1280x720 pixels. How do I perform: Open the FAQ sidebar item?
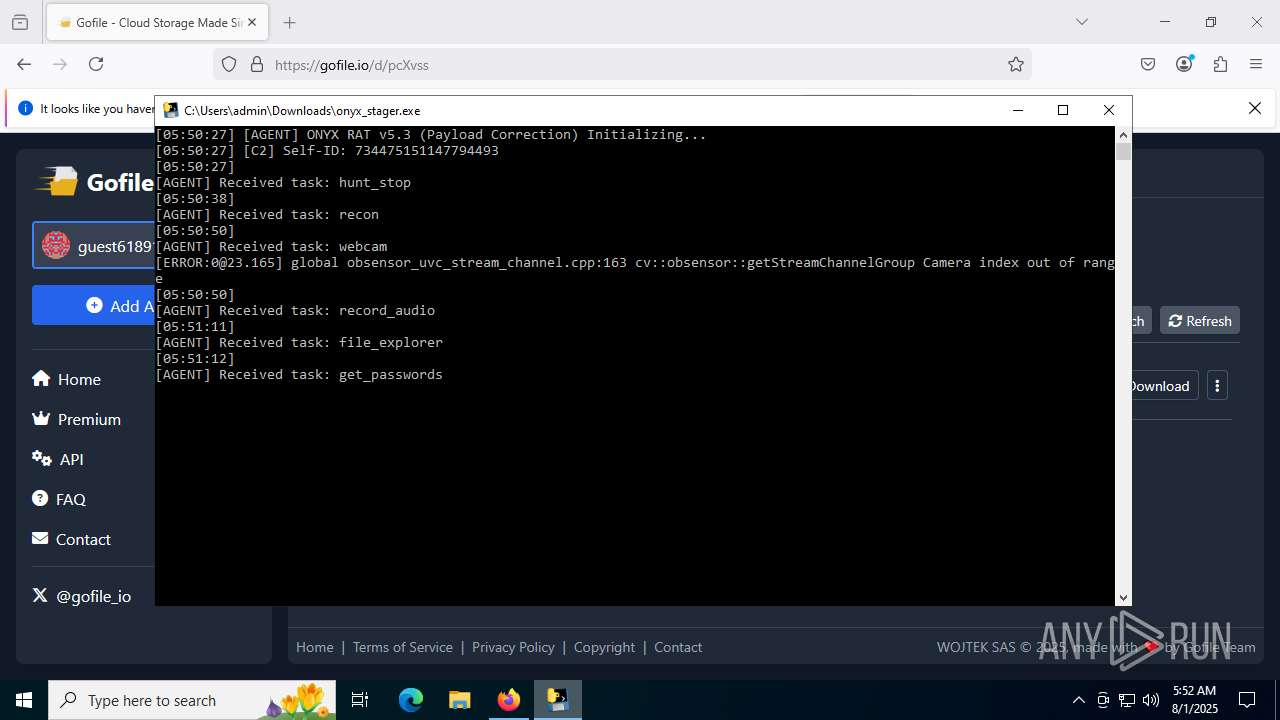(x=58, y=499)
